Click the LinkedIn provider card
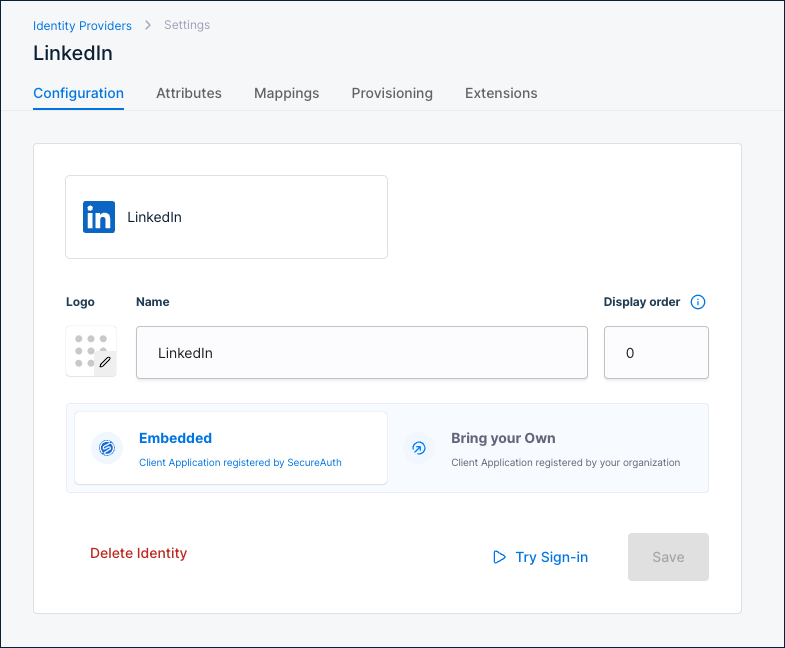The image size is (785, 648). click(x=226, y=217)
